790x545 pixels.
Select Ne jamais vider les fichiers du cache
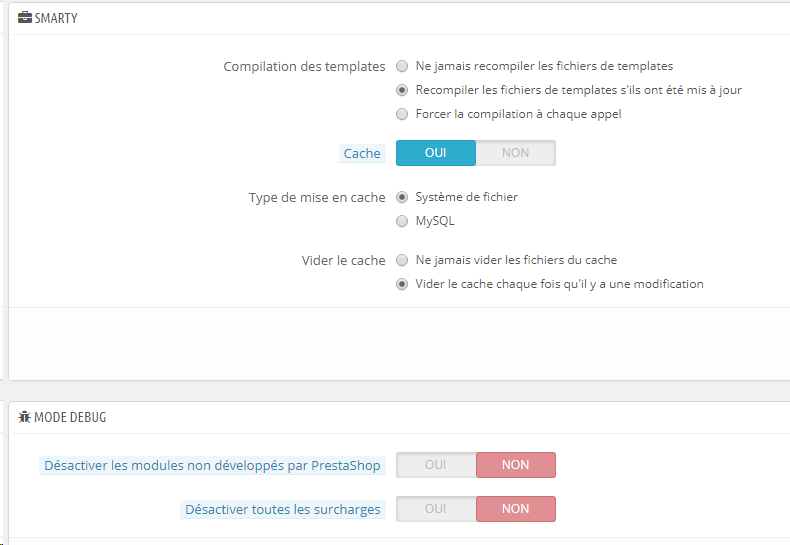tap(402, 260)
